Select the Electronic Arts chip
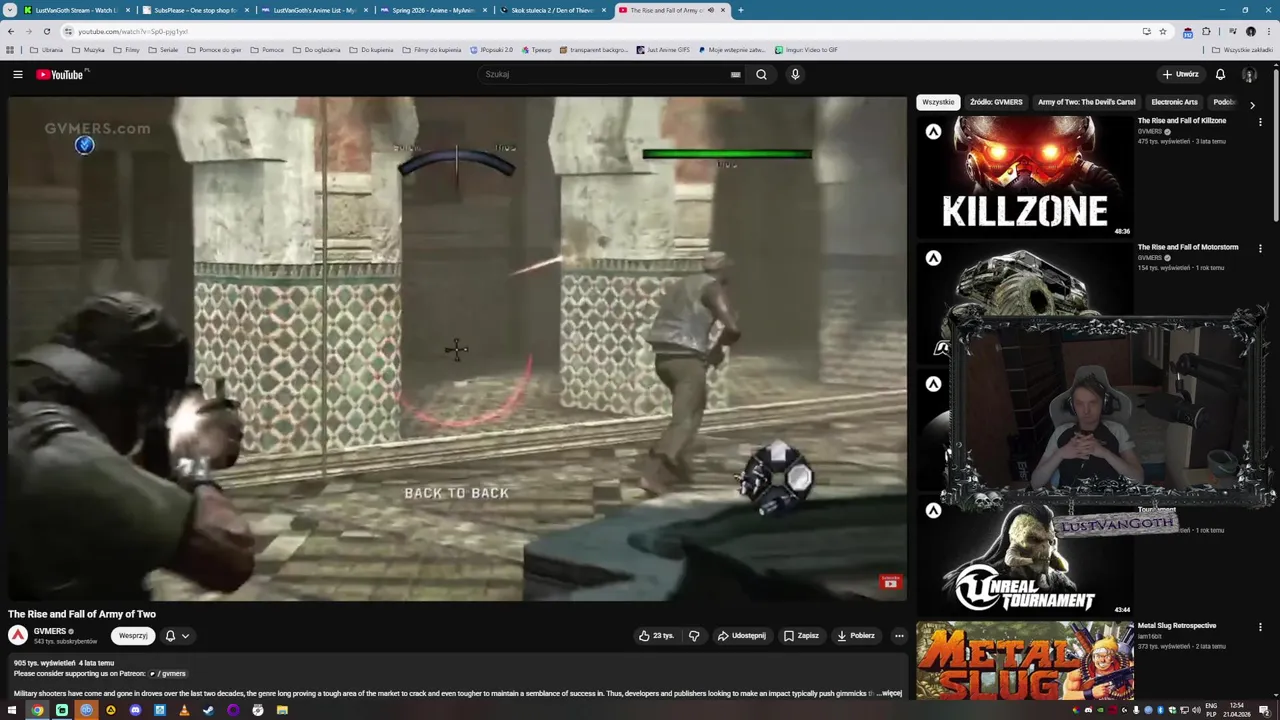The image size is (1280, 720). (1174, 102)
